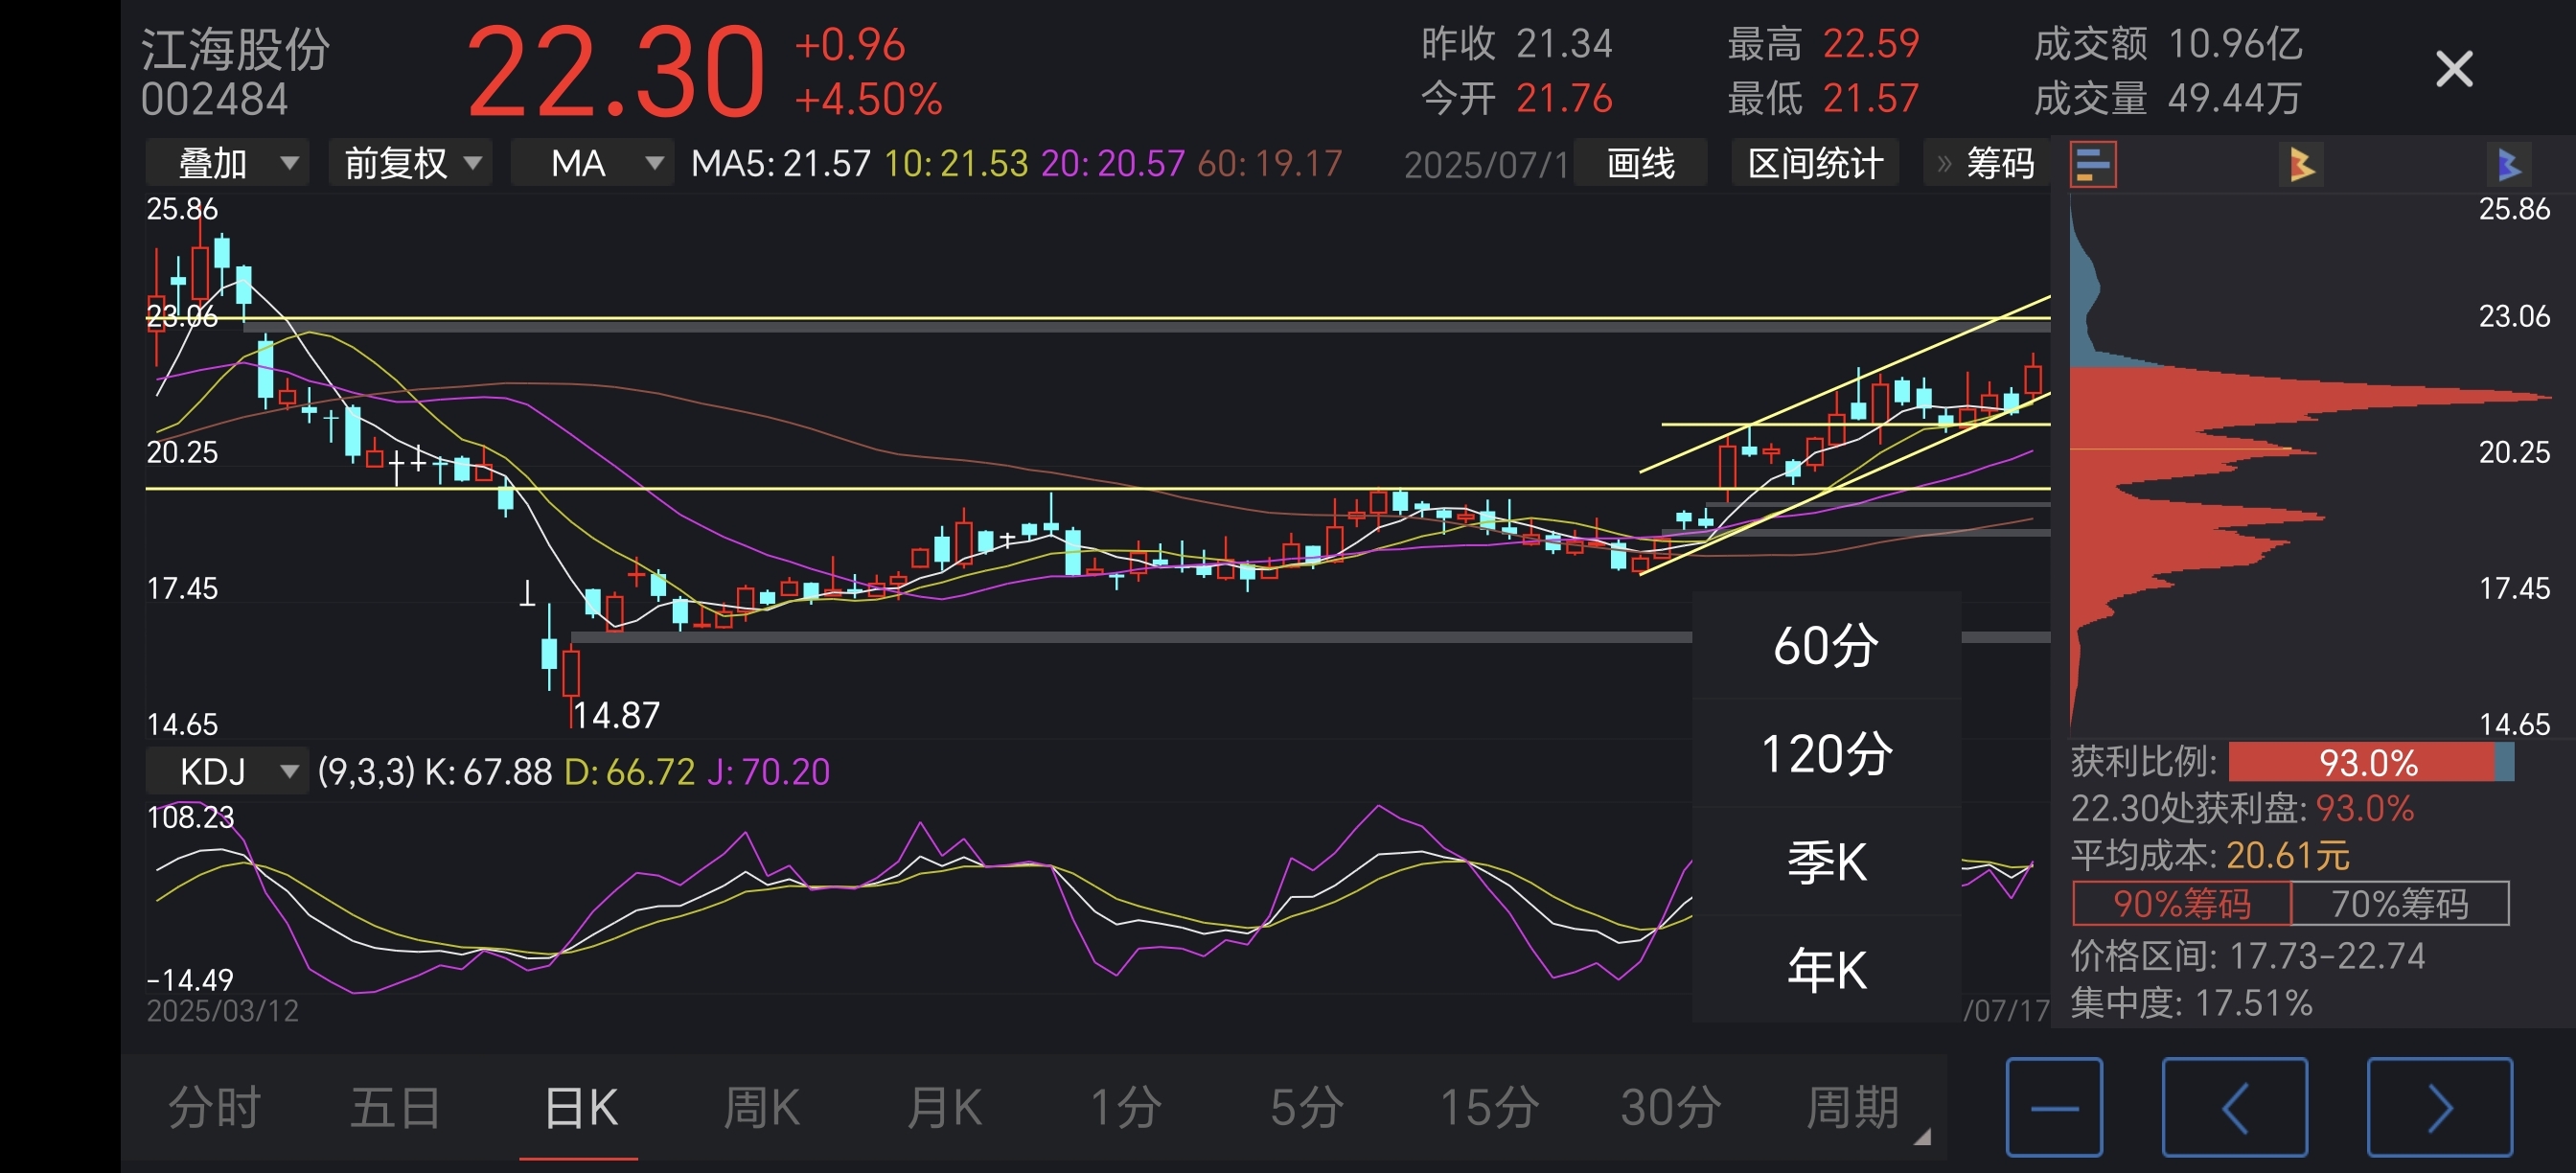Click the stock name 江海股份
Image resolution: width=2576 pixels, height=1173 pixels.
point(236,48)
